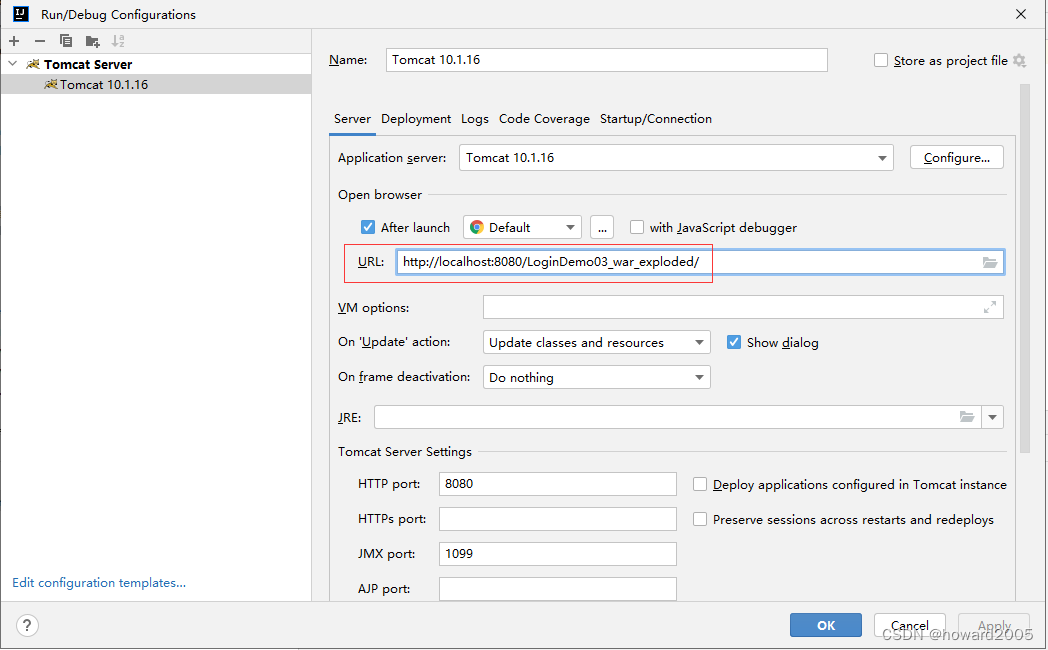Open JRE dropdown arrow
This screenshot has height=650, width=1048.
point(993,417)
